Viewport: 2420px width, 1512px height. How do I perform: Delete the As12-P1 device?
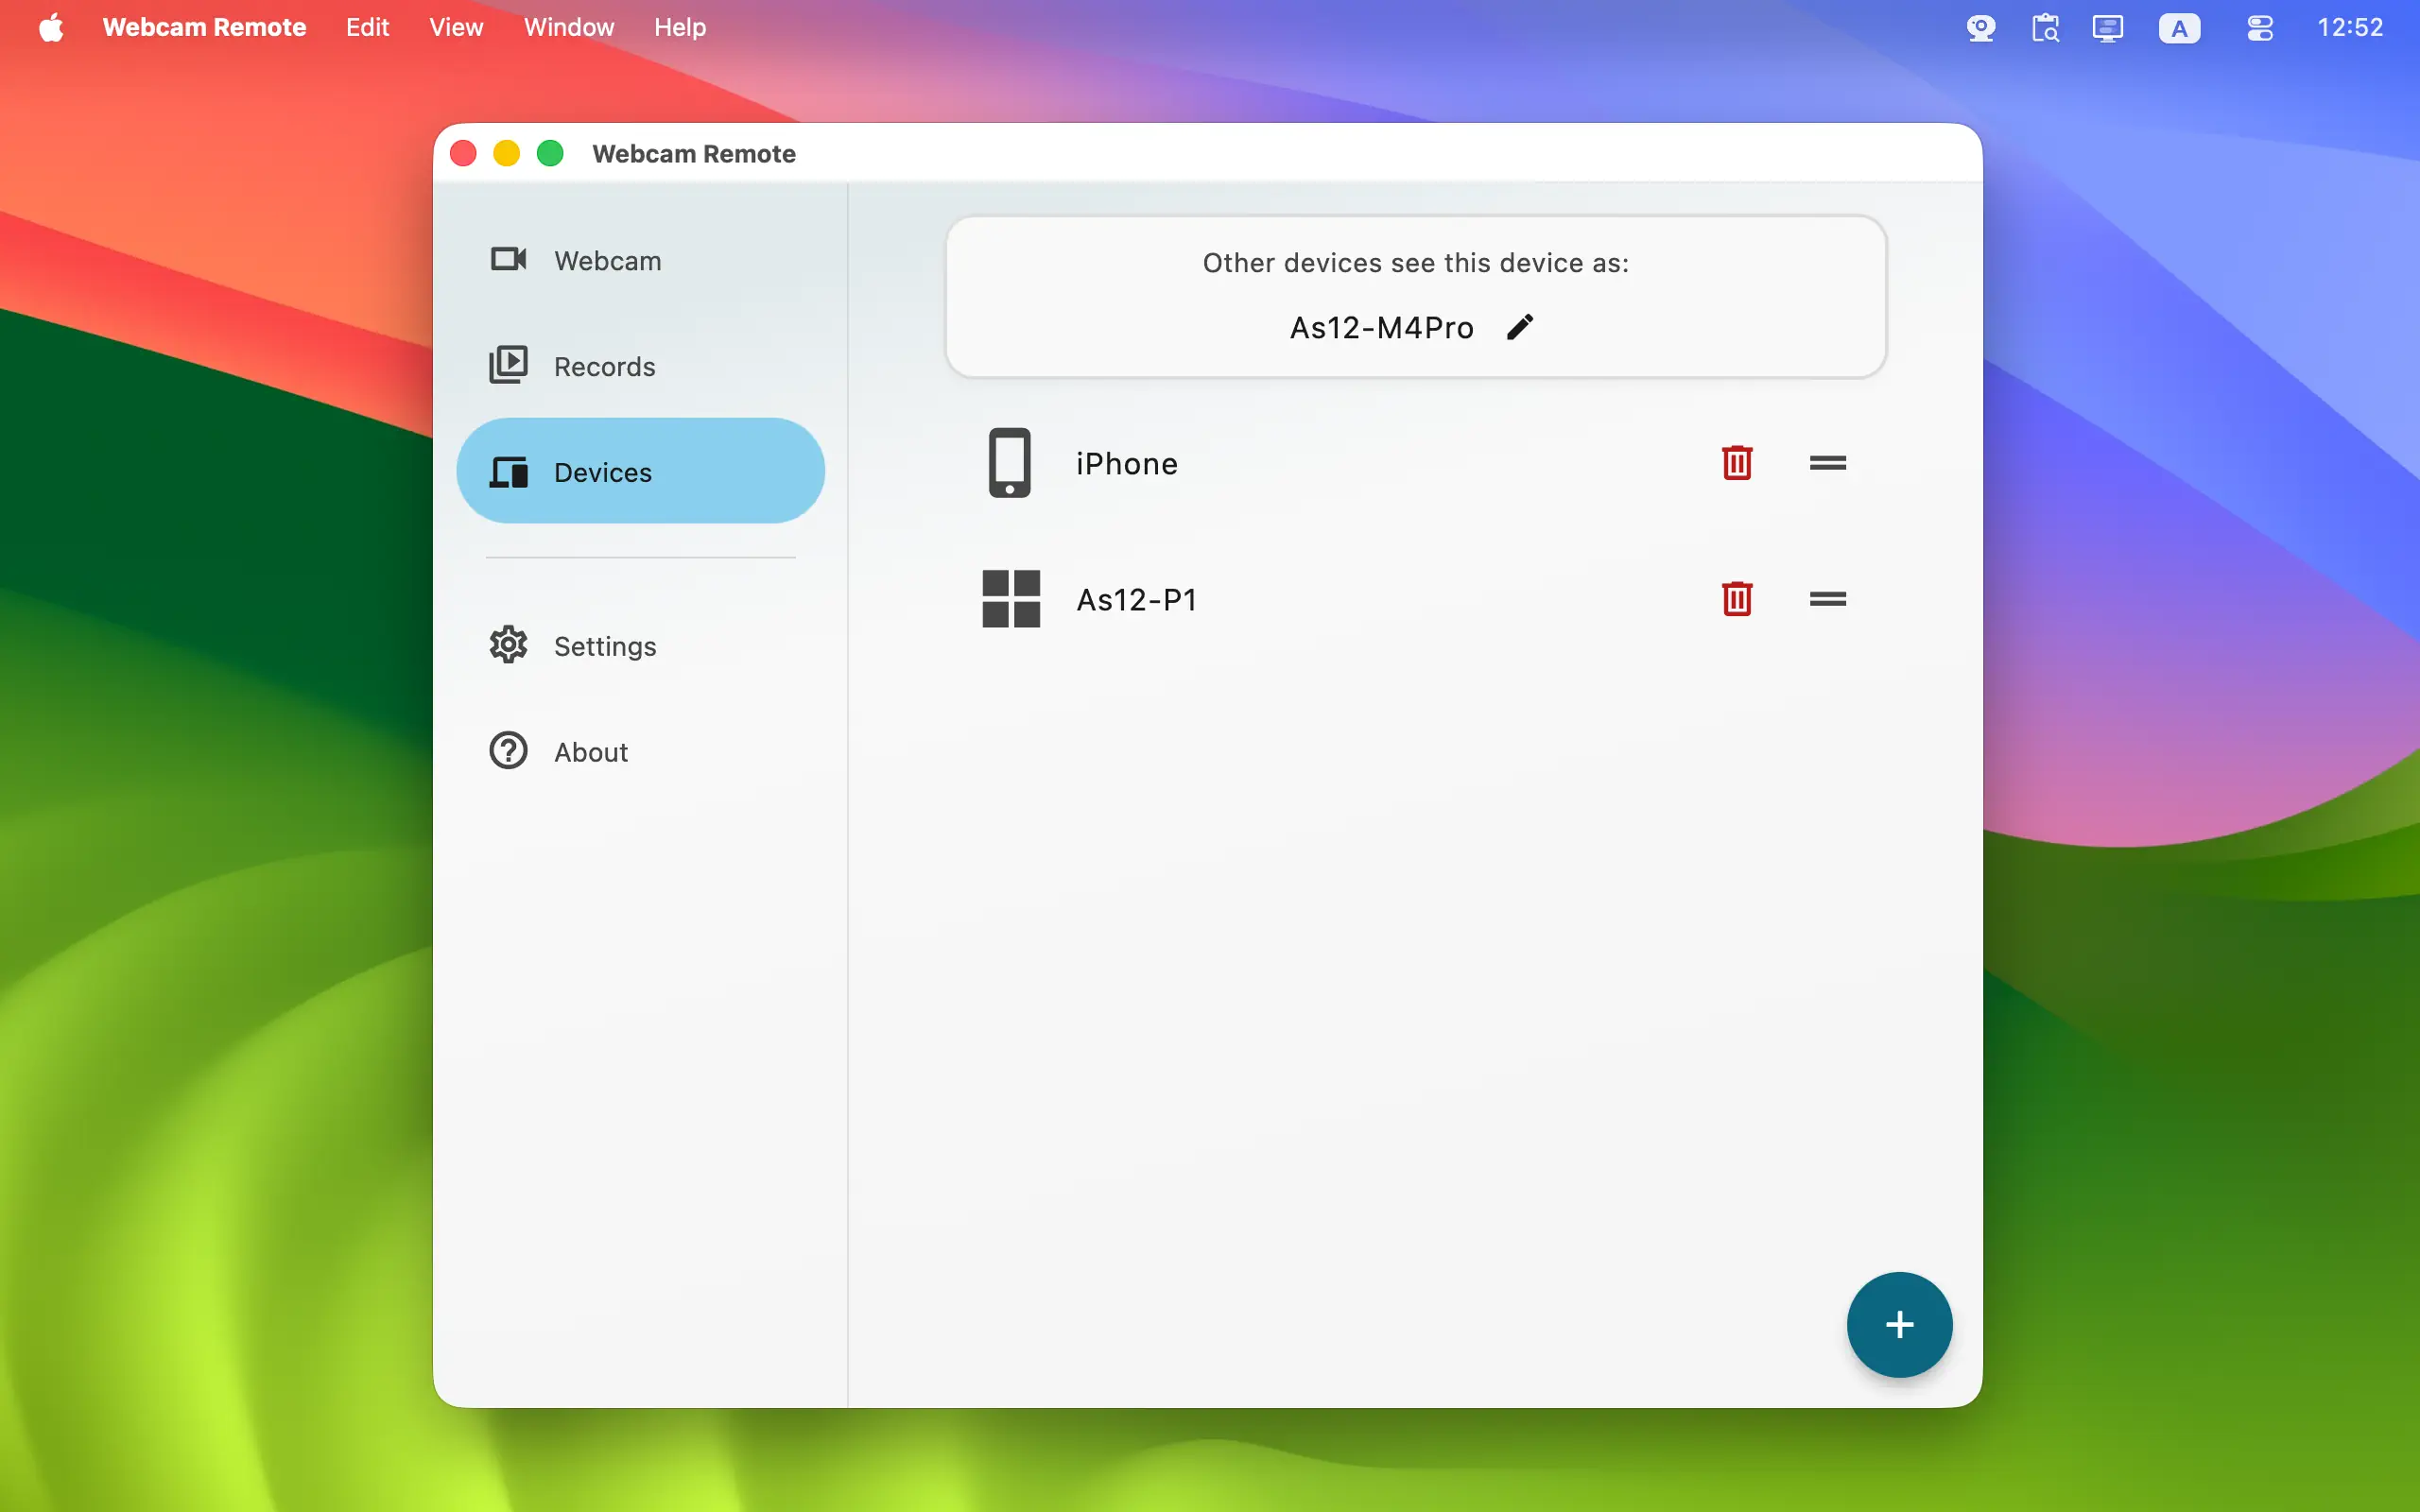pyautogui.click(x=1737, y=599)
